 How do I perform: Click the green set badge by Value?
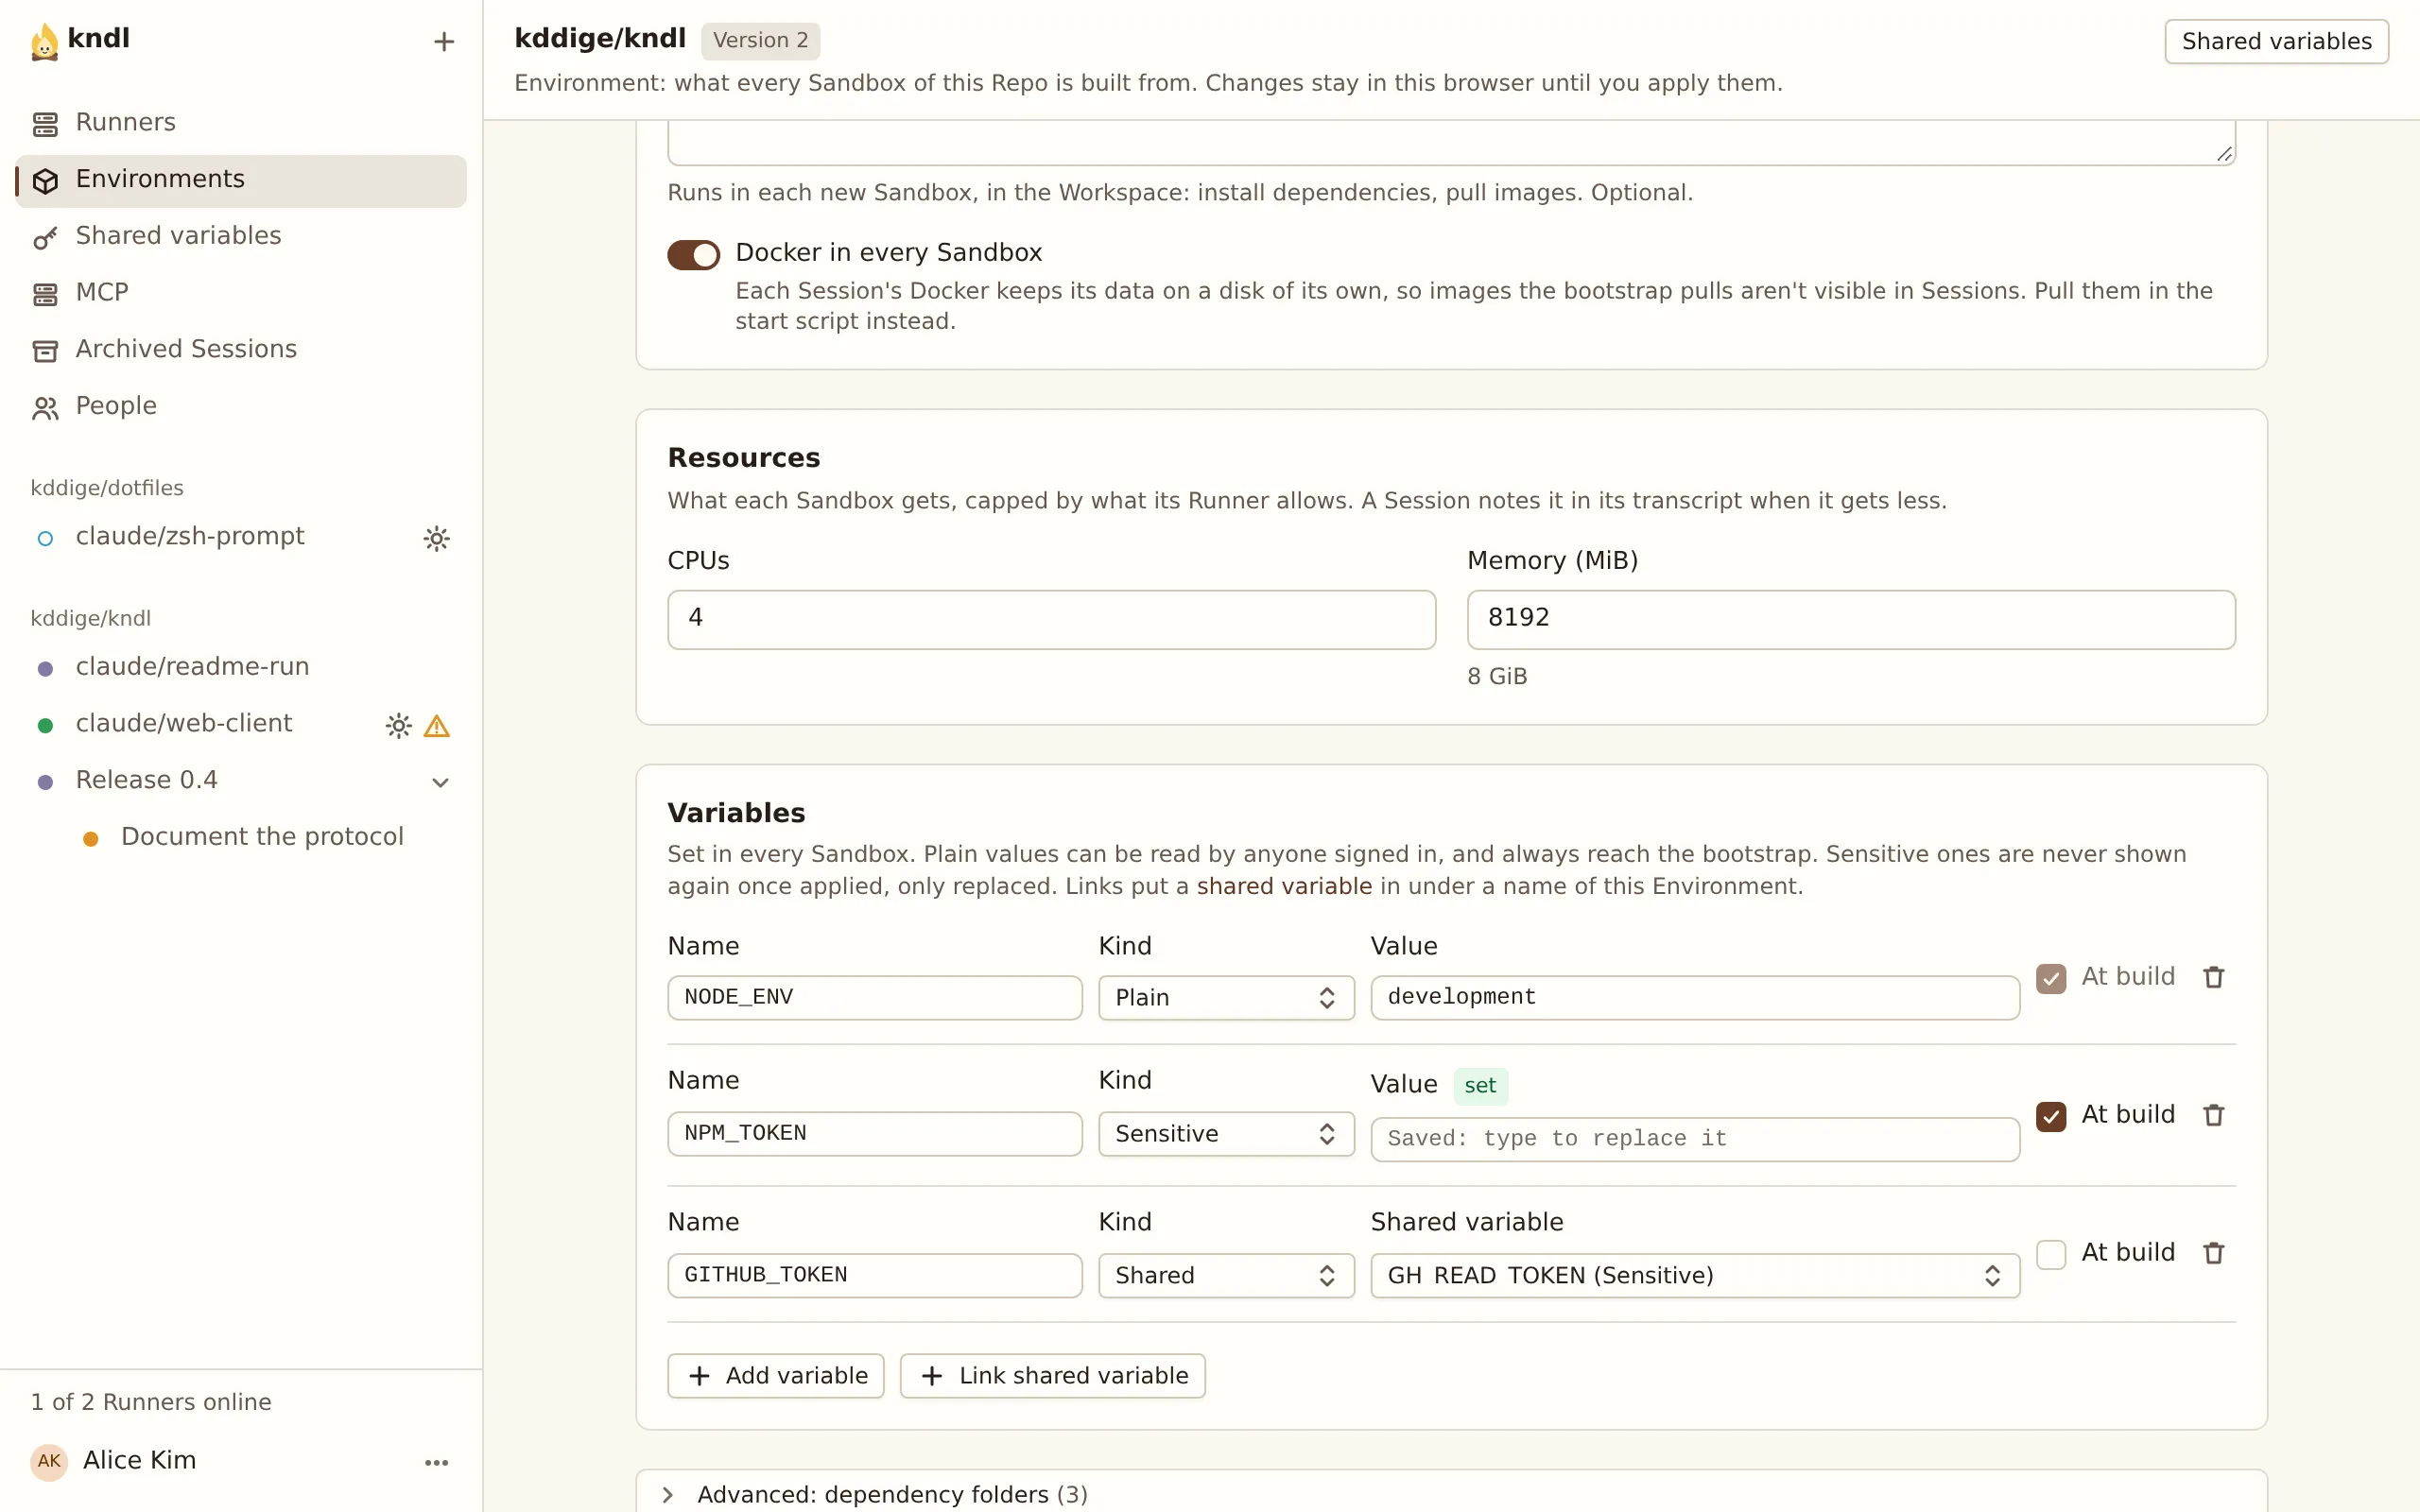click(1480, 1086)
